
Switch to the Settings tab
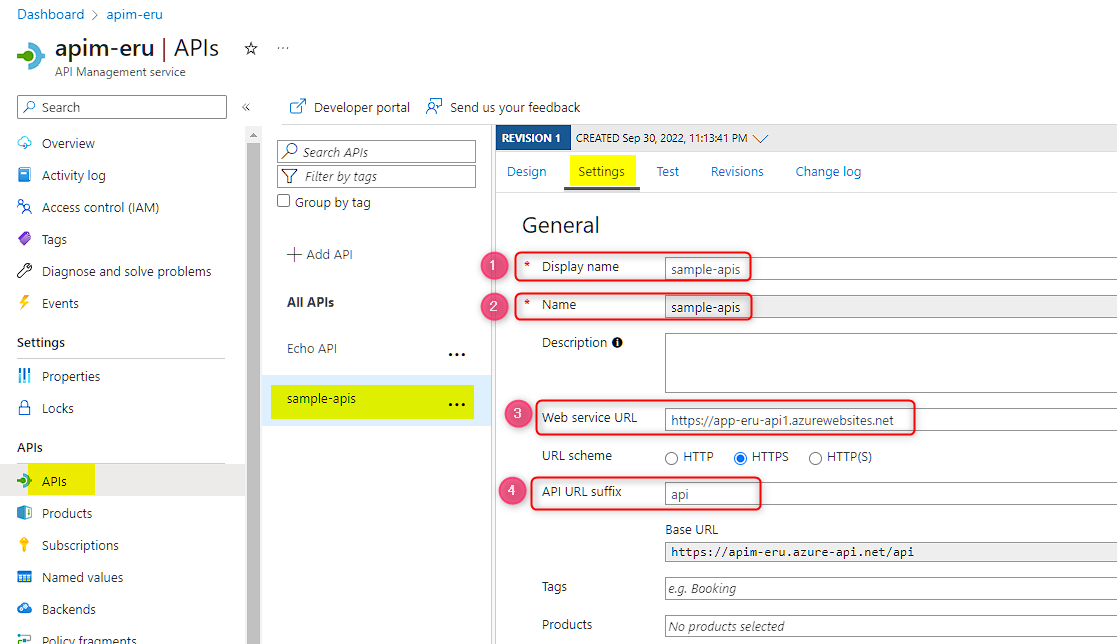click(601, 172)
